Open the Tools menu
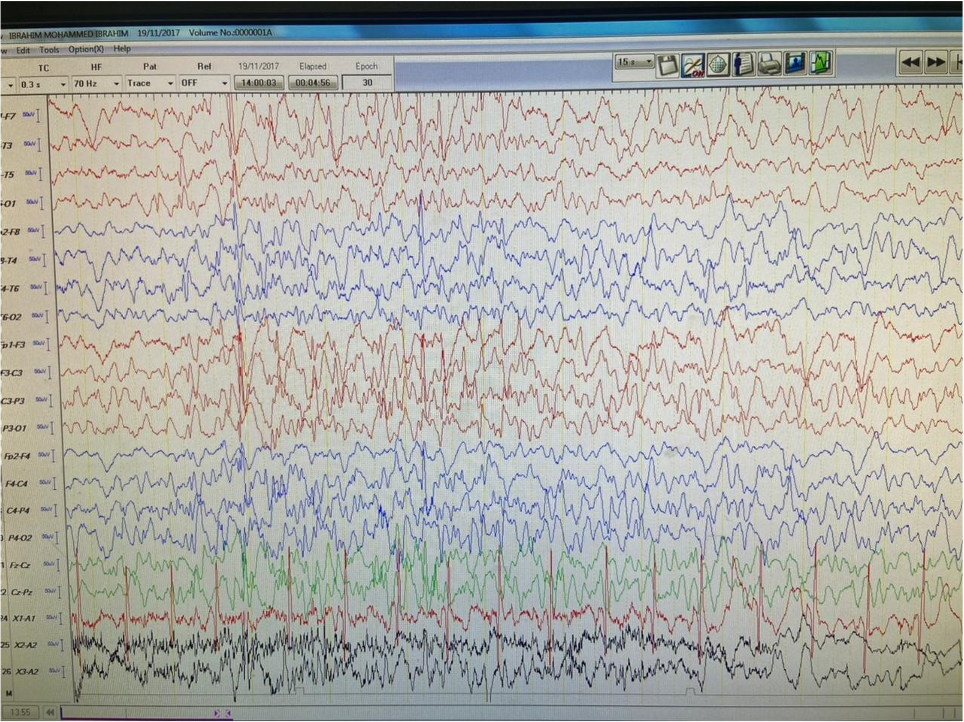964x722 pixels. pyautogui.click(x=49, y=49)
